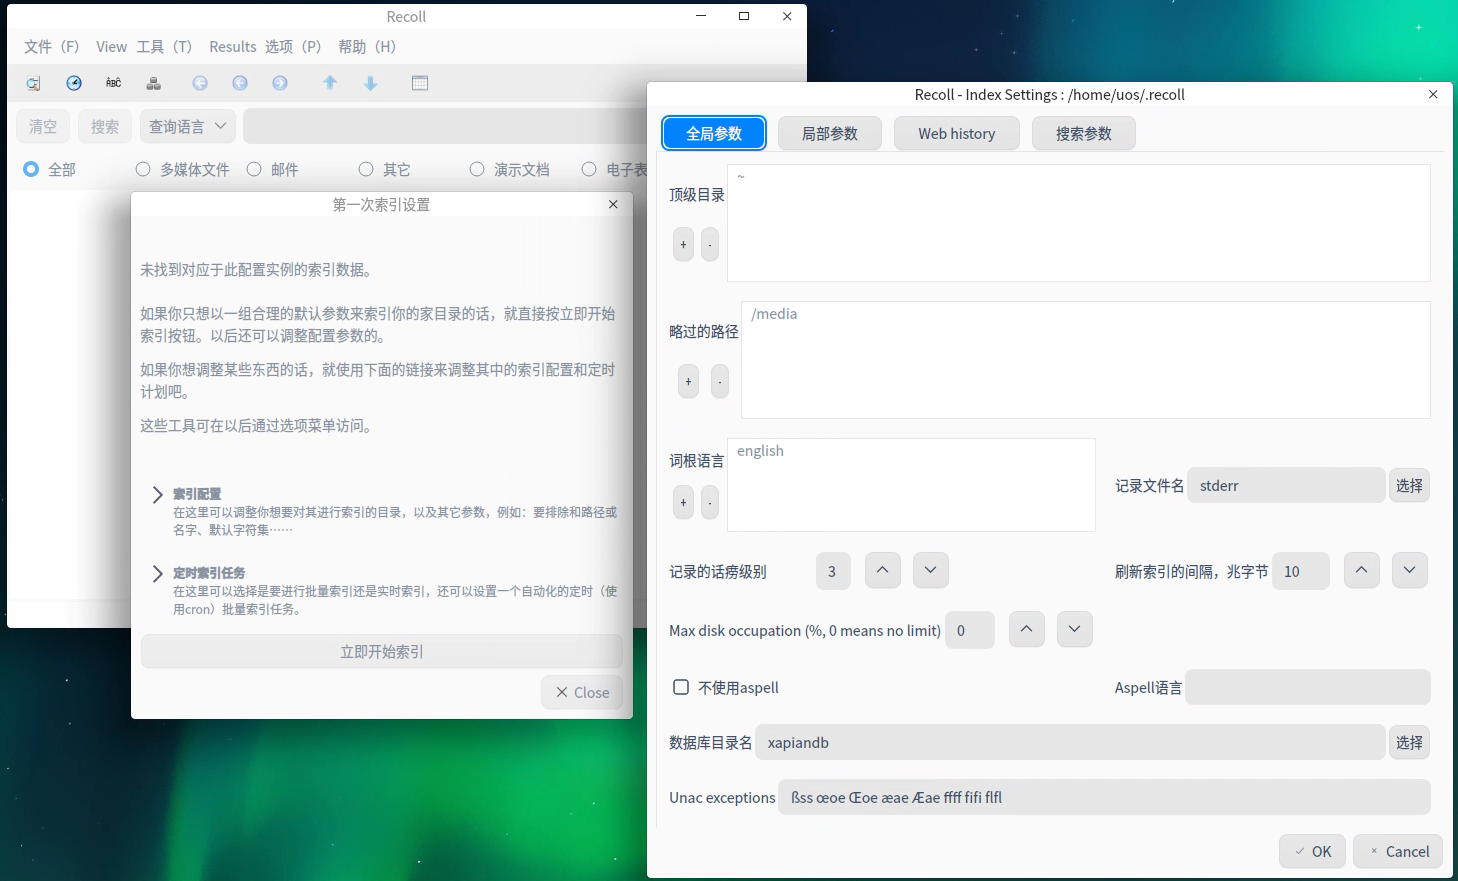This screenshot has height=881, width=1458.
Task: Go to first results page icon
Action: [200, 83]
